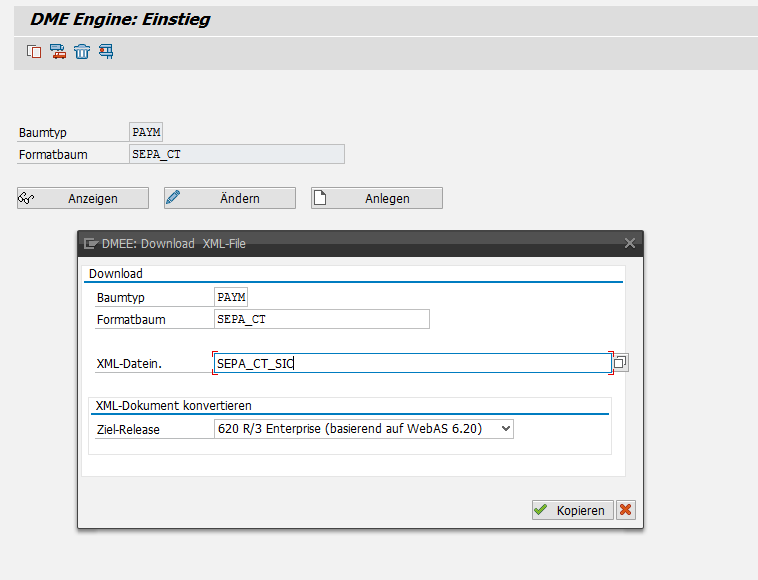
Task: Click the Baumtyp field in the dialog
Action: pyautogui.click(x=231, y=297)
